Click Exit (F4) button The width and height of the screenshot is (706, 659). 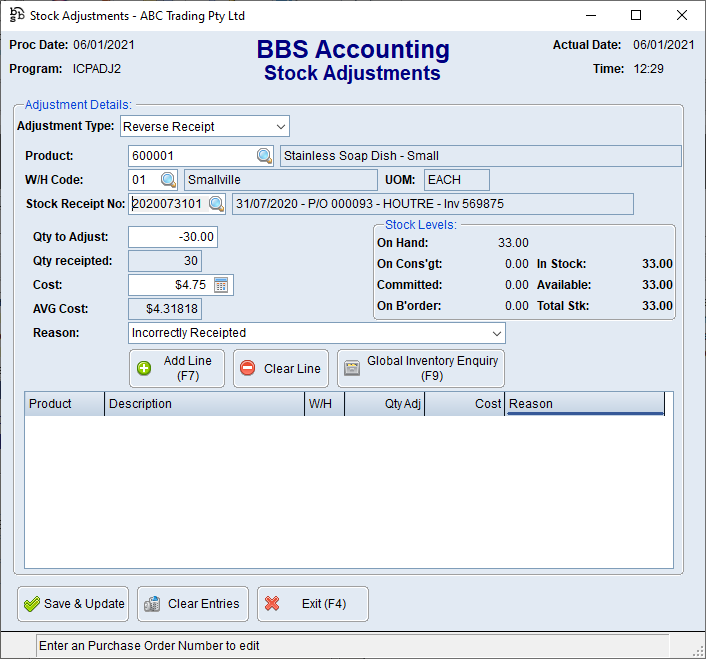point(312,604)
